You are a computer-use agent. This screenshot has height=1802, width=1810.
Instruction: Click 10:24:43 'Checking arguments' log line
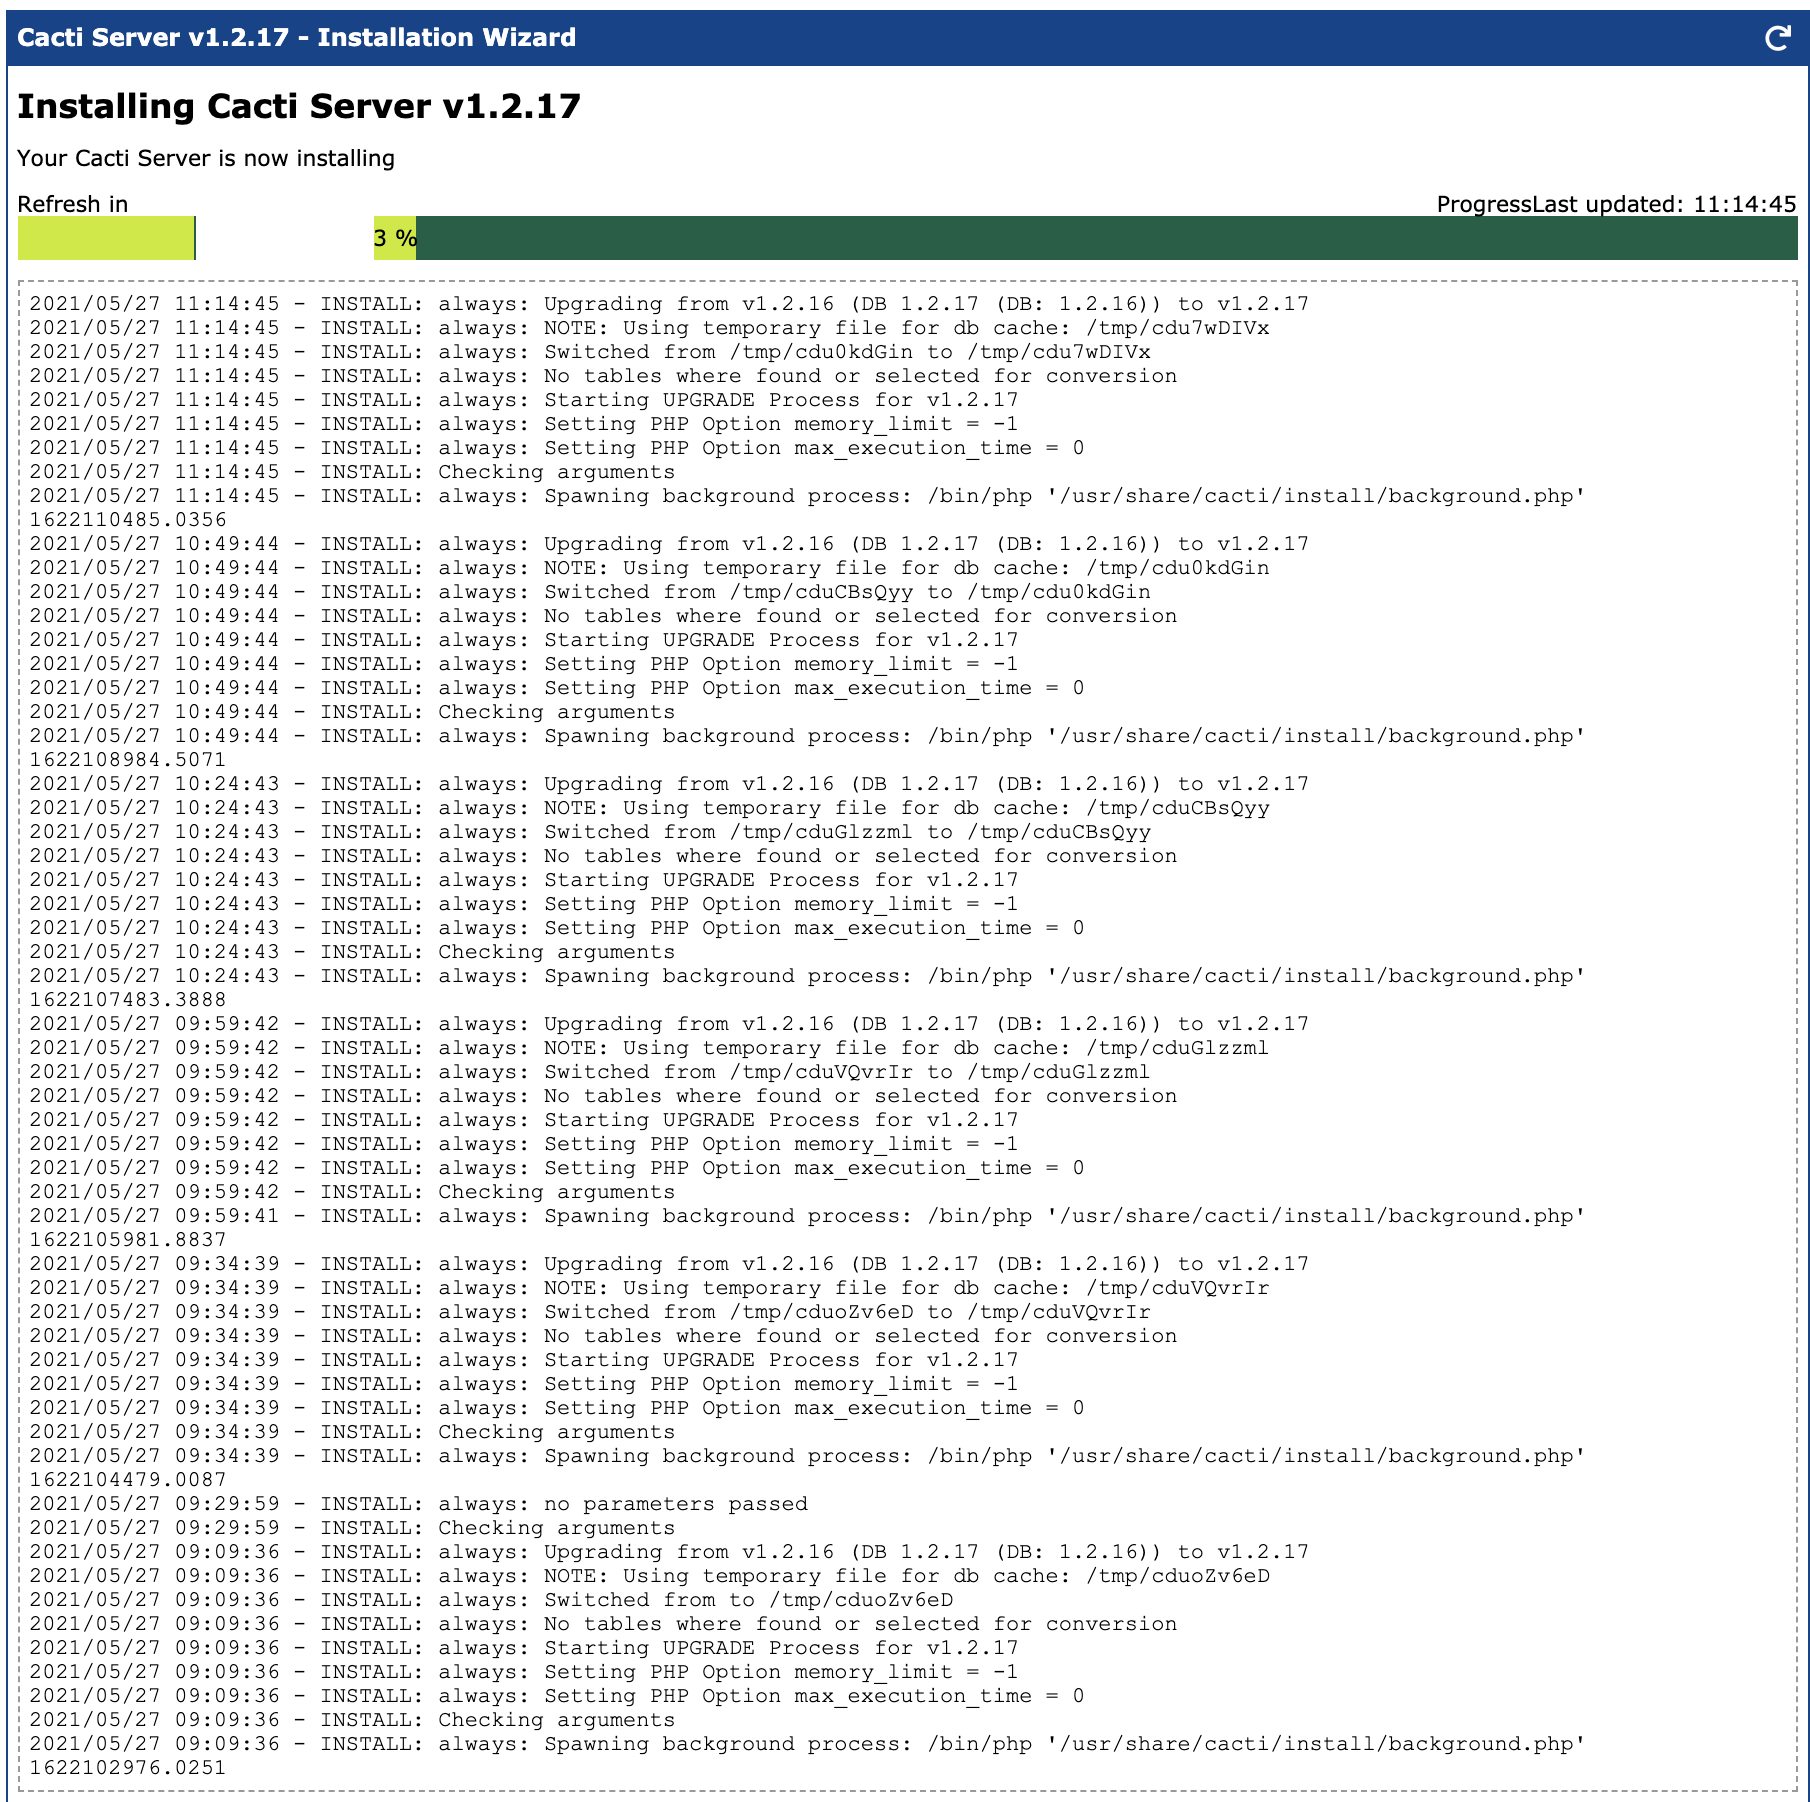click(x=352, y=952)
